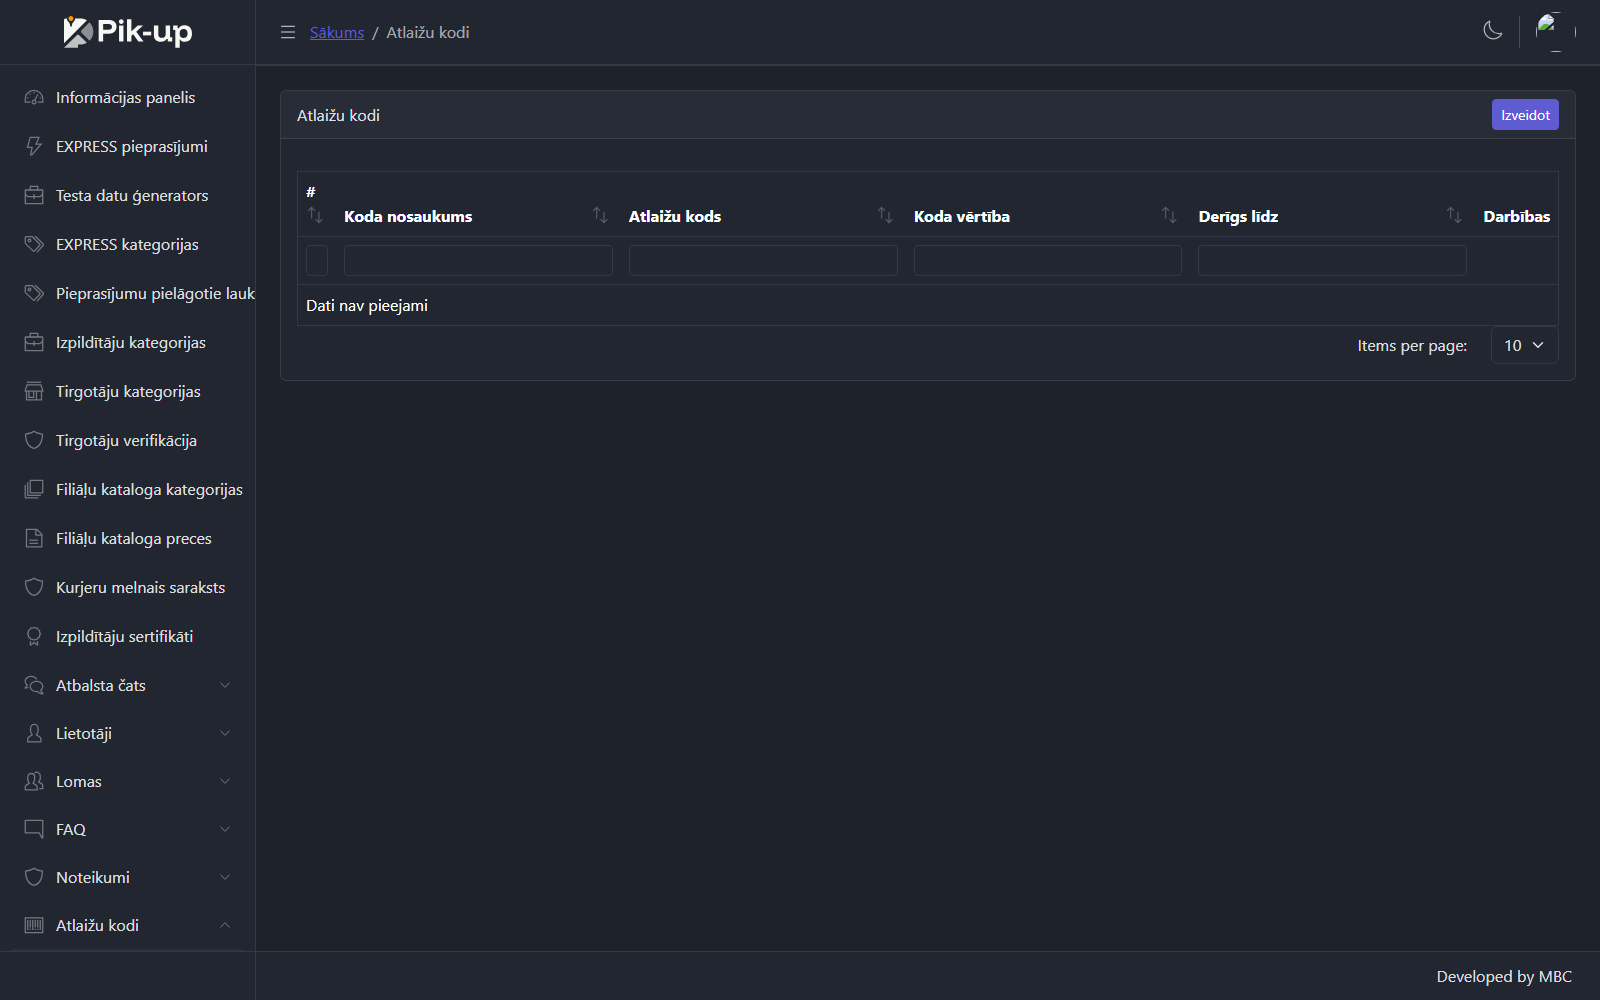Switch theme with the moon icon
This screenshot has height=1000, width=1600.
click(x=1493, y=31)
